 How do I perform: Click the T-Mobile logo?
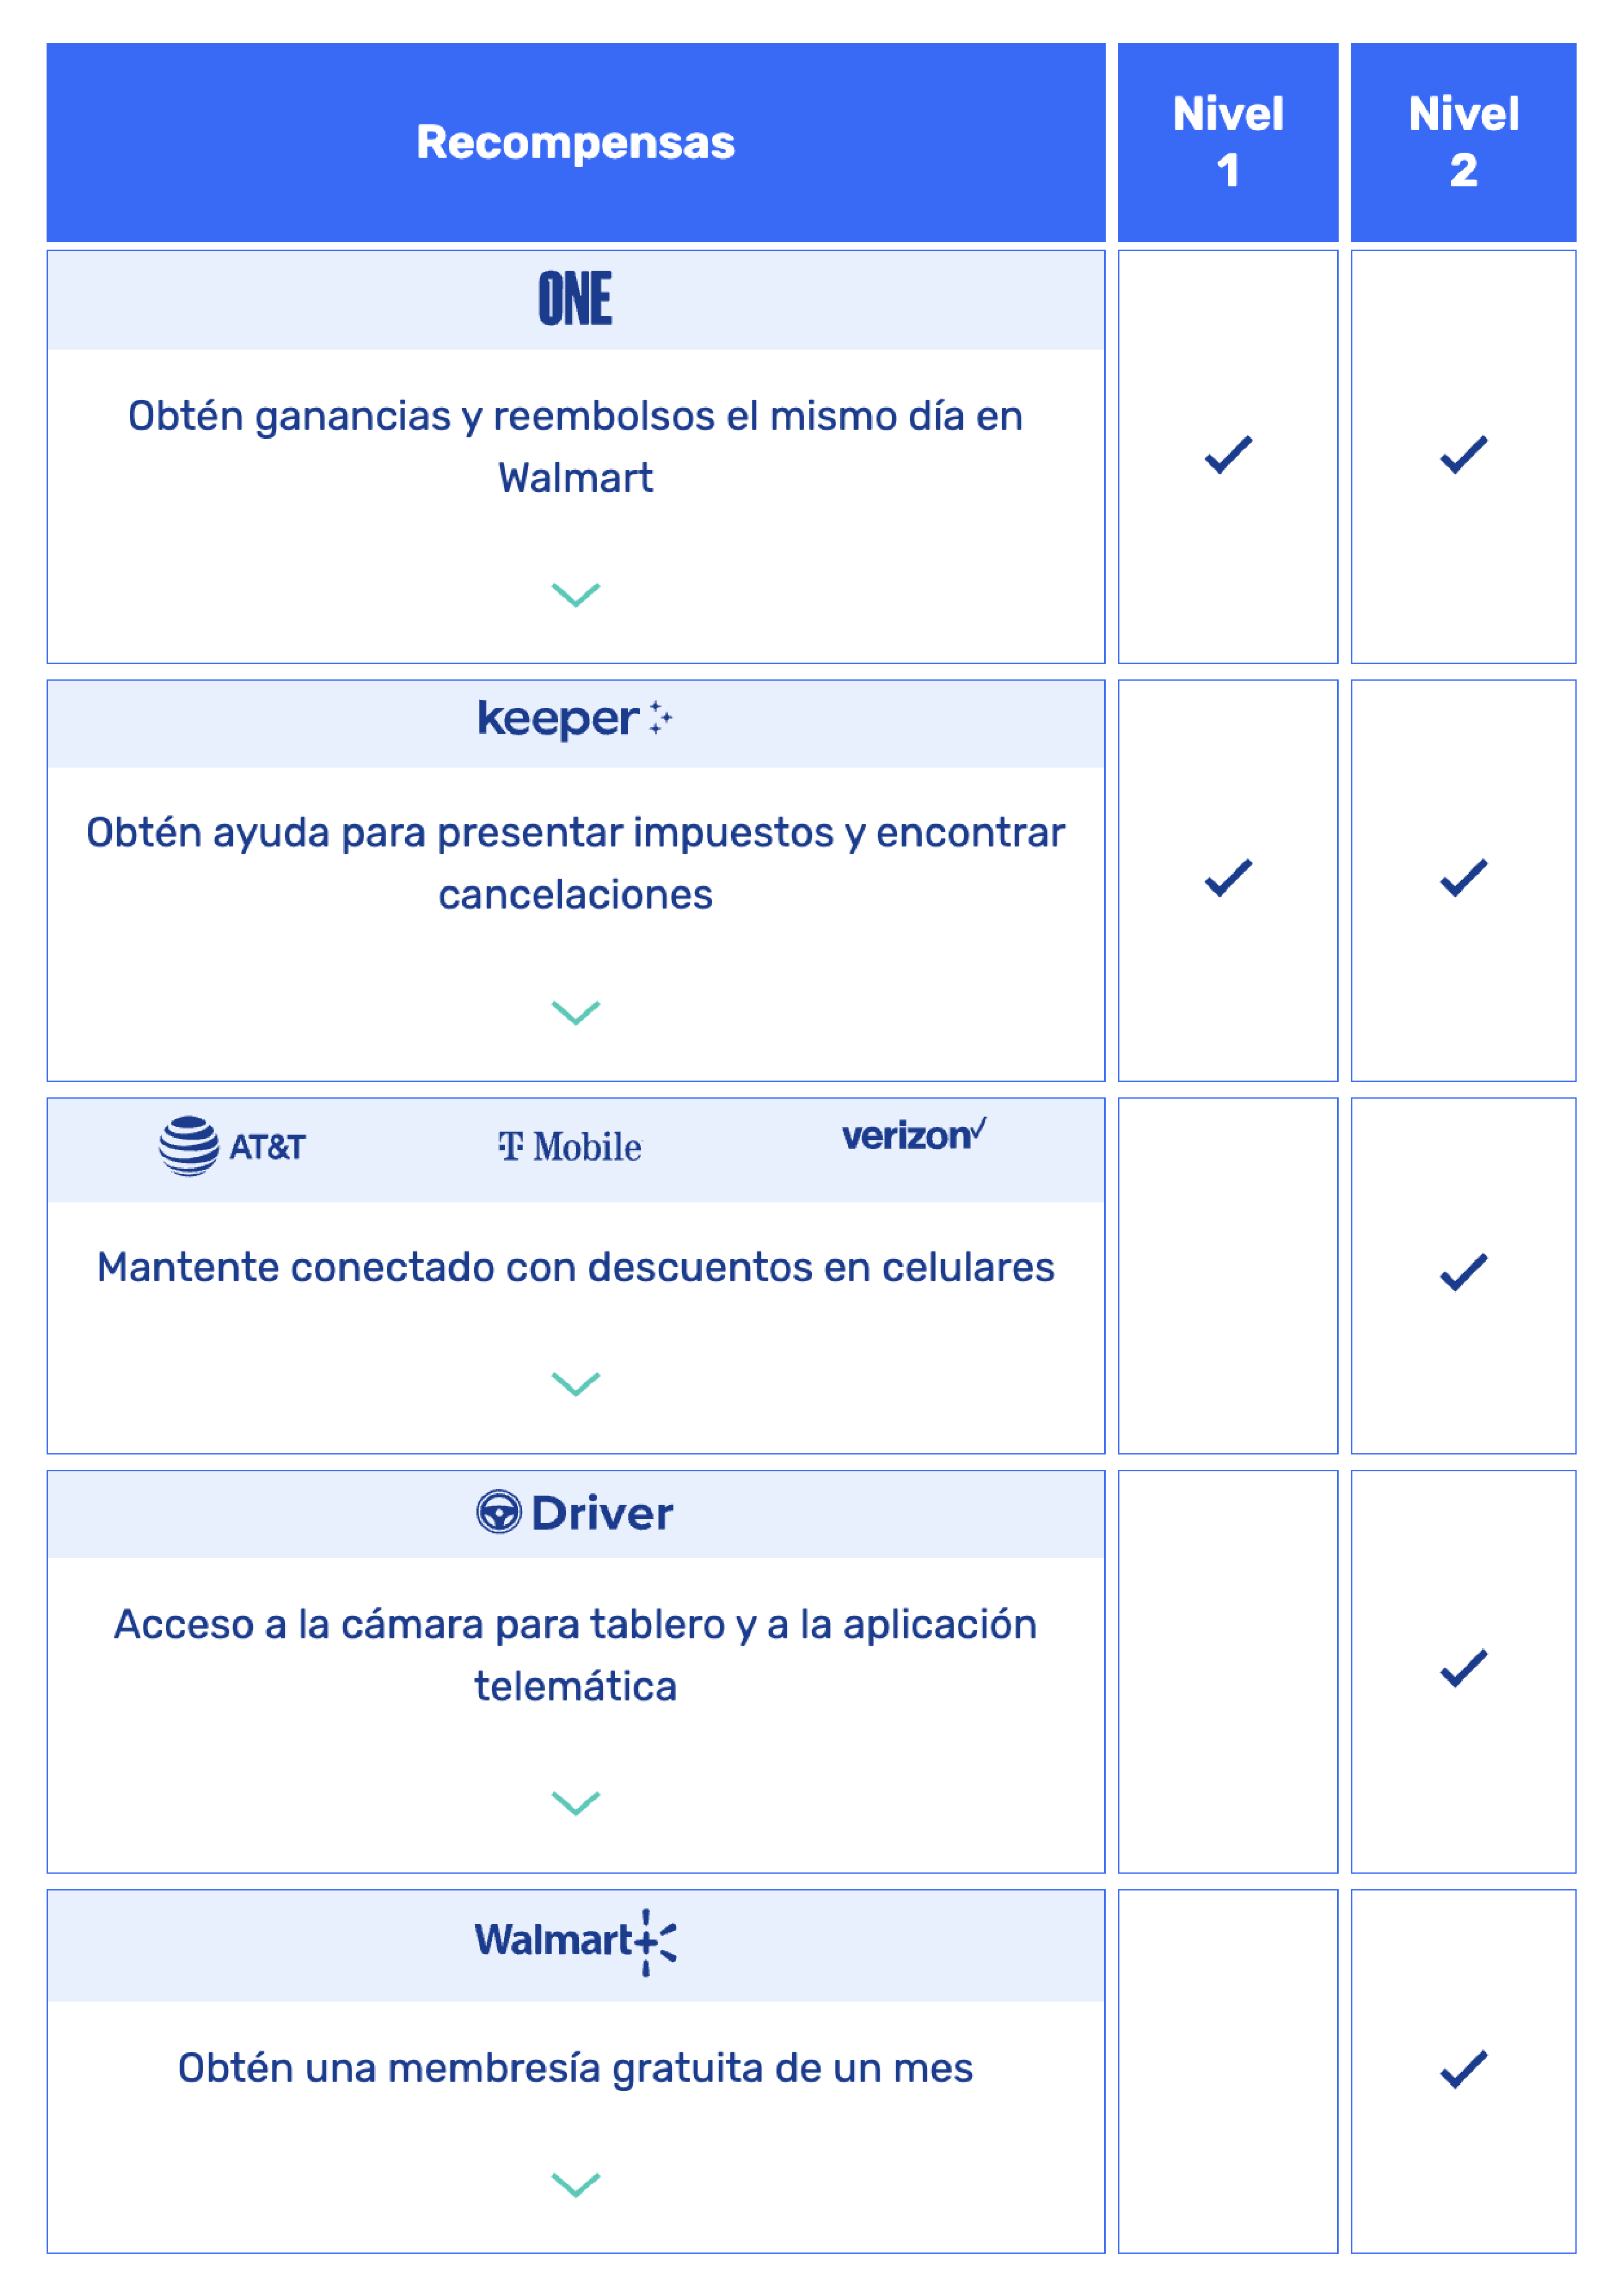click(570, 1147)
